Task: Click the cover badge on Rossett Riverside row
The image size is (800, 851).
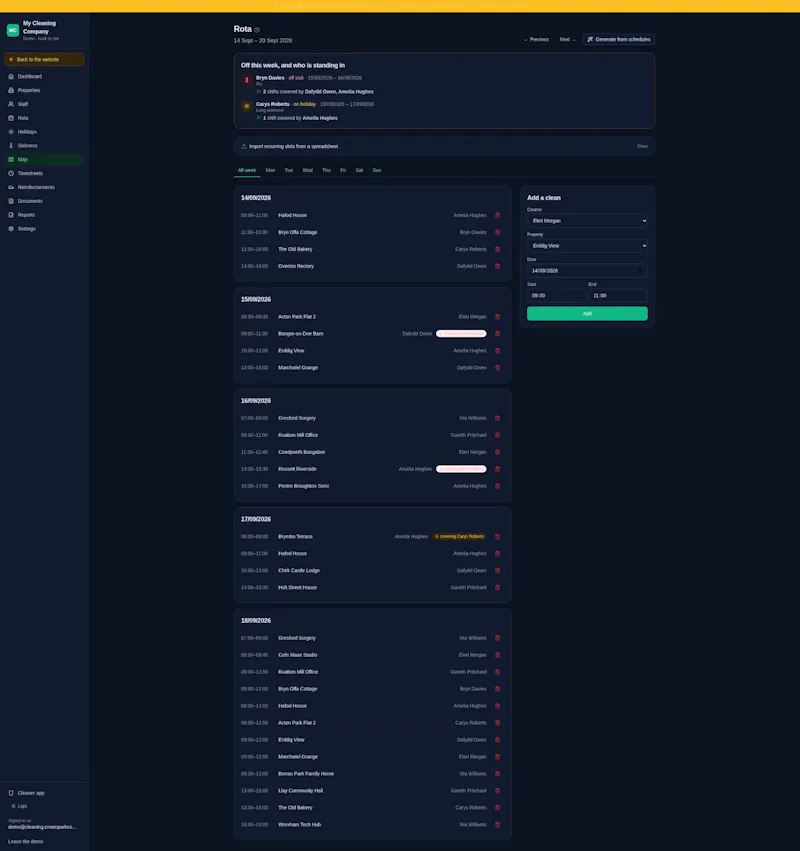Action: pos(461,469)
